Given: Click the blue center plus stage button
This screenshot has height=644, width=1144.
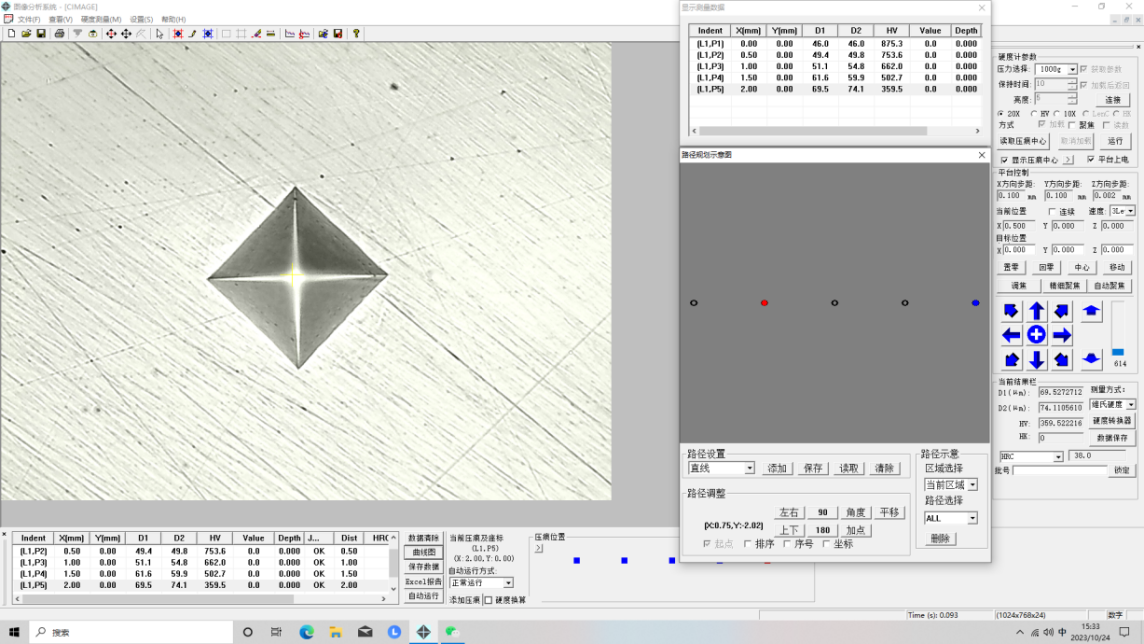Looking at the screenshot, I should (1036, 335).
